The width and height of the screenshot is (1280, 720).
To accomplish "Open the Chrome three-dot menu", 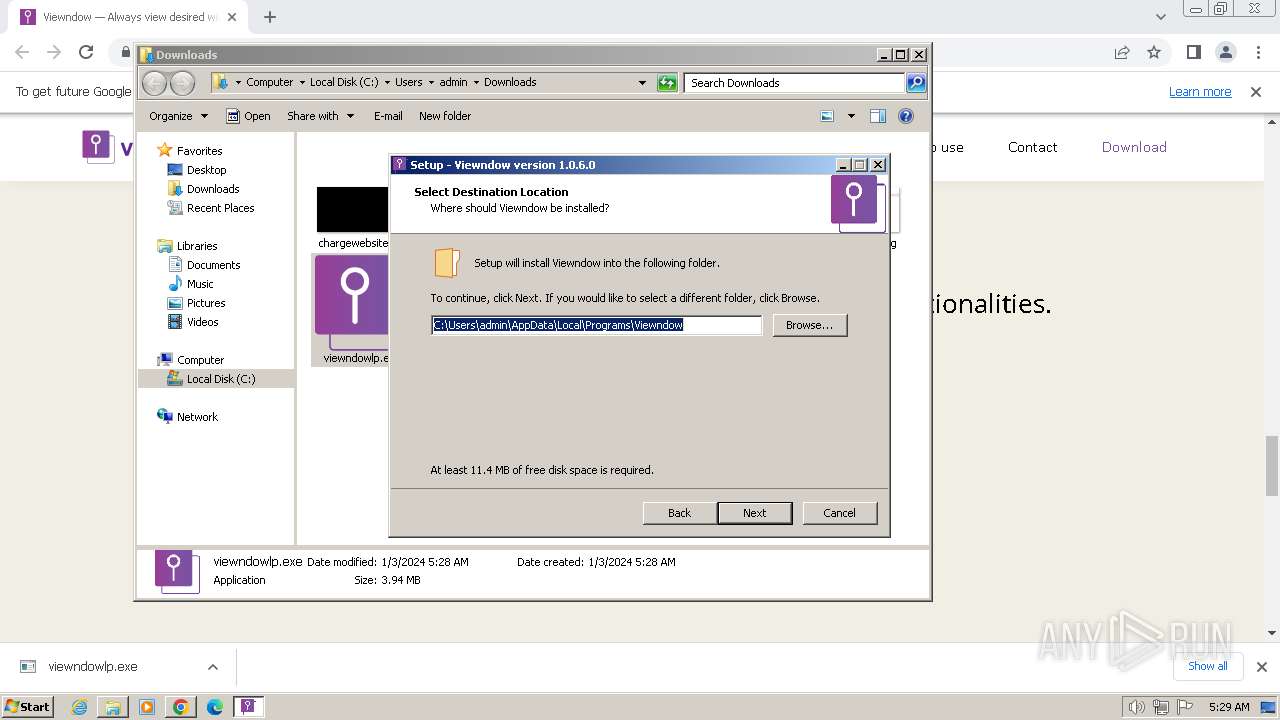I will click(1256, 52).
